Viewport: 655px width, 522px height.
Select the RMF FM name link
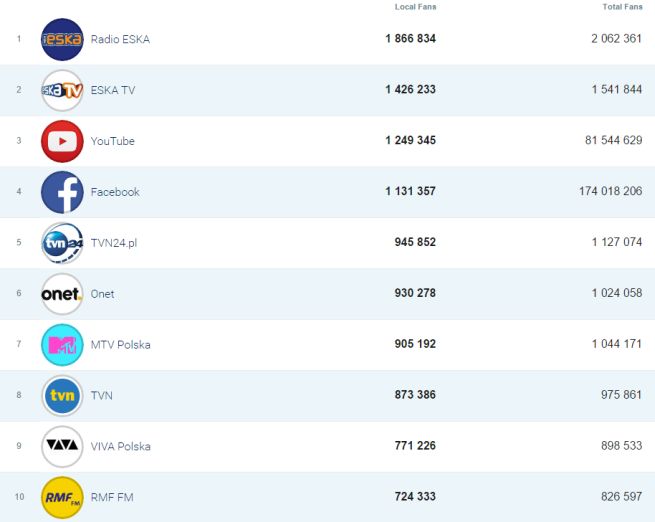[112, 497]
